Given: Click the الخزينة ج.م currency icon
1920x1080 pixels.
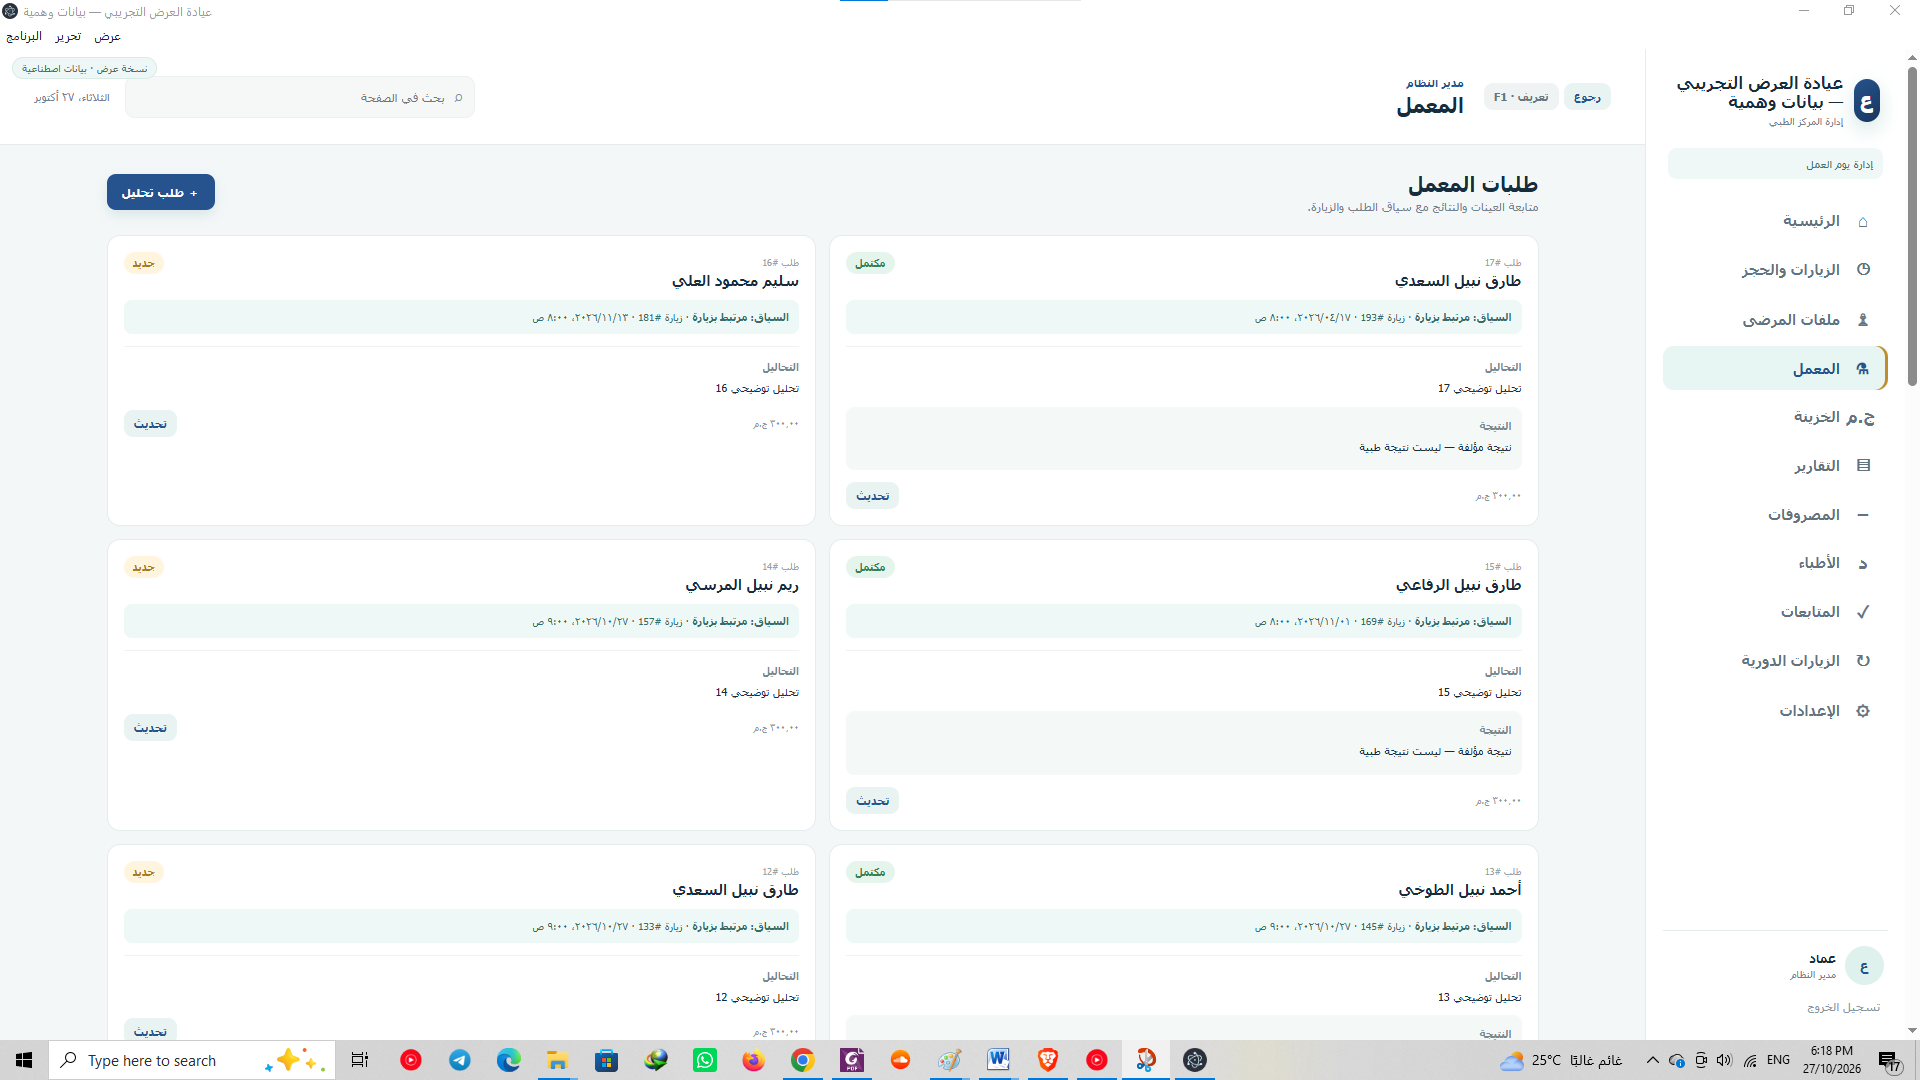Looking at the screenshot, I should pyautogui.click(x=1860, y=417).
